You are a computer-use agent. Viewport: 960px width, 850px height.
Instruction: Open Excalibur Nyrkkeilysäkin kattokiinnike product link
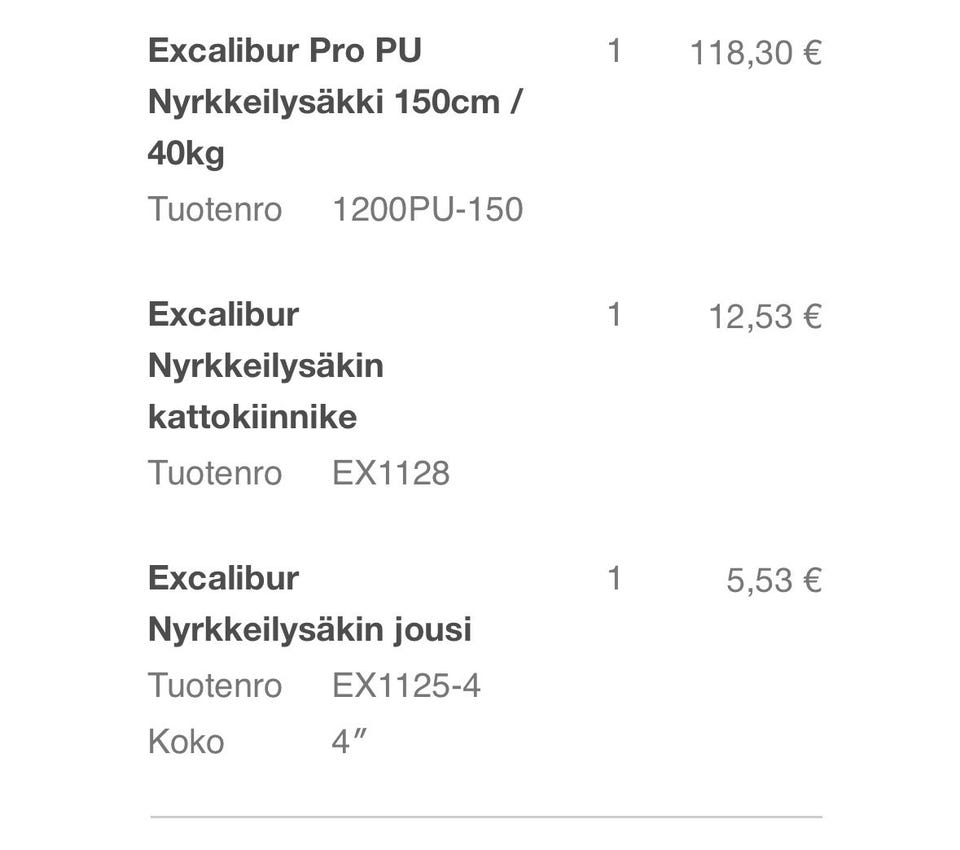[x=265, y=365]
